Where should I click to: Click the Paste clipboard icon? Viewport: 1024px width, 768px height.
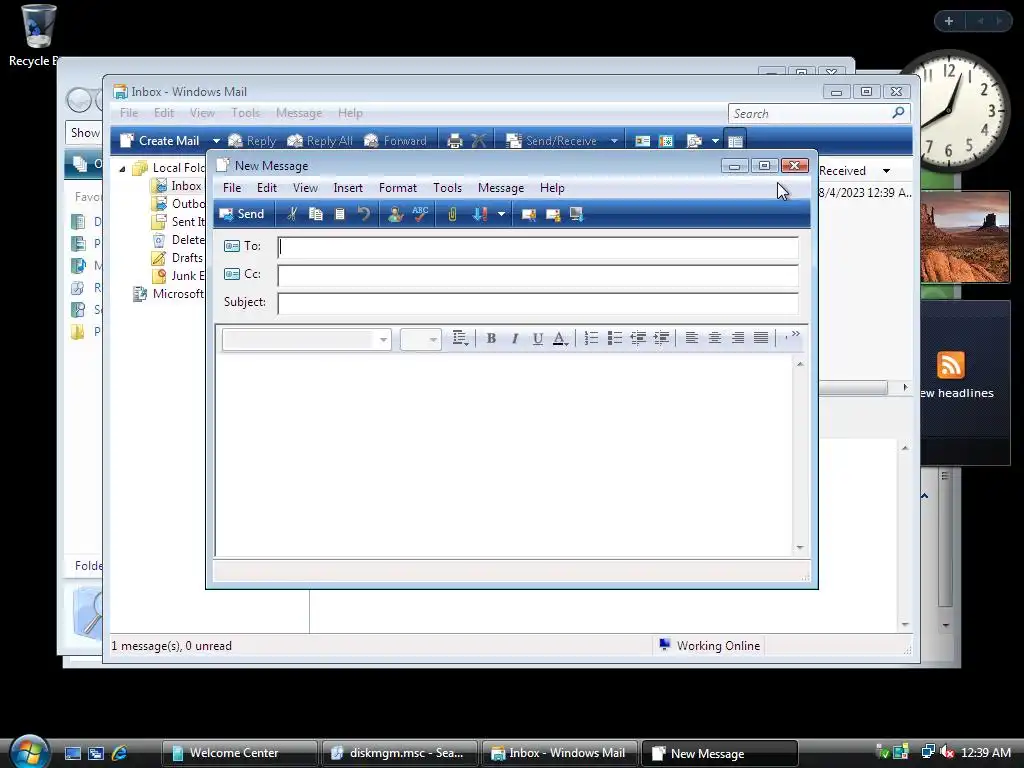coord(340,214)
